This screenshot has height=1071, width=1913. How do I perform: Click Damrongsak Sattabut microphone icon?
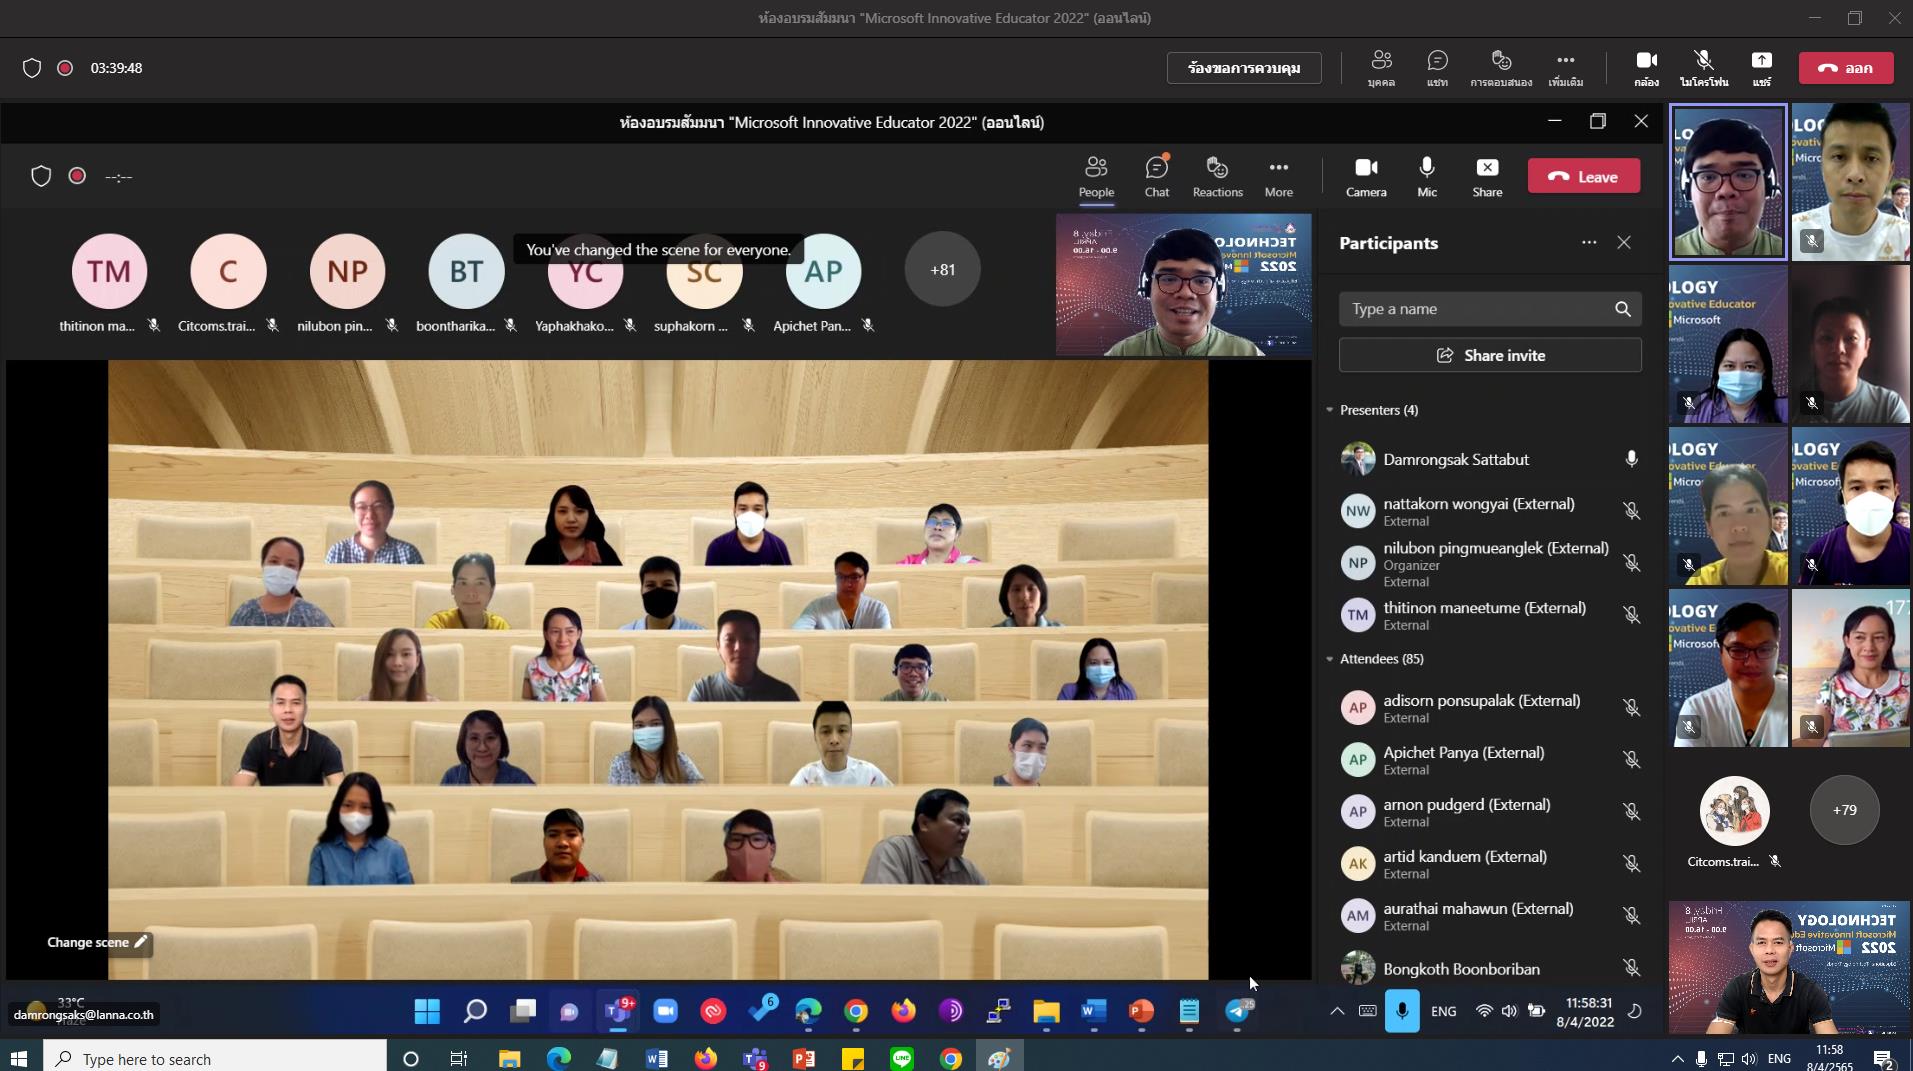1631,459
